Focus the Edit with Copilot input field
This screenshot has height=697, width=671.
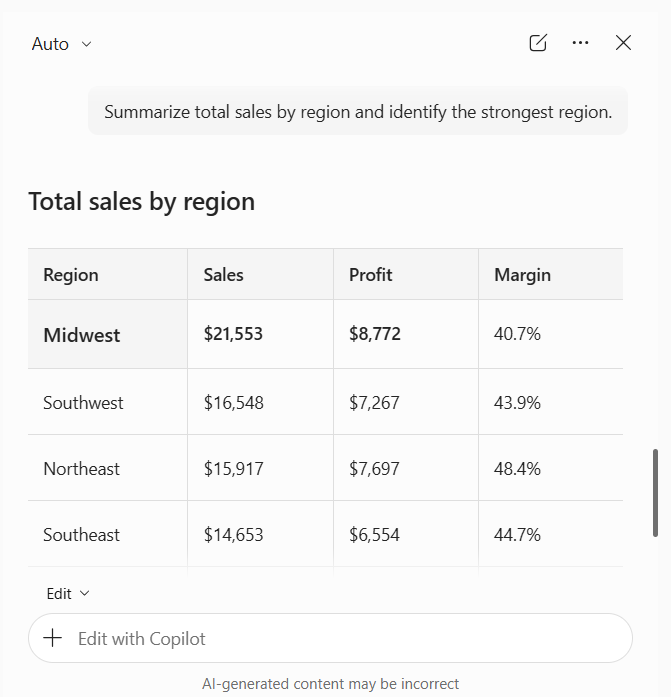[x=330, y=638]
